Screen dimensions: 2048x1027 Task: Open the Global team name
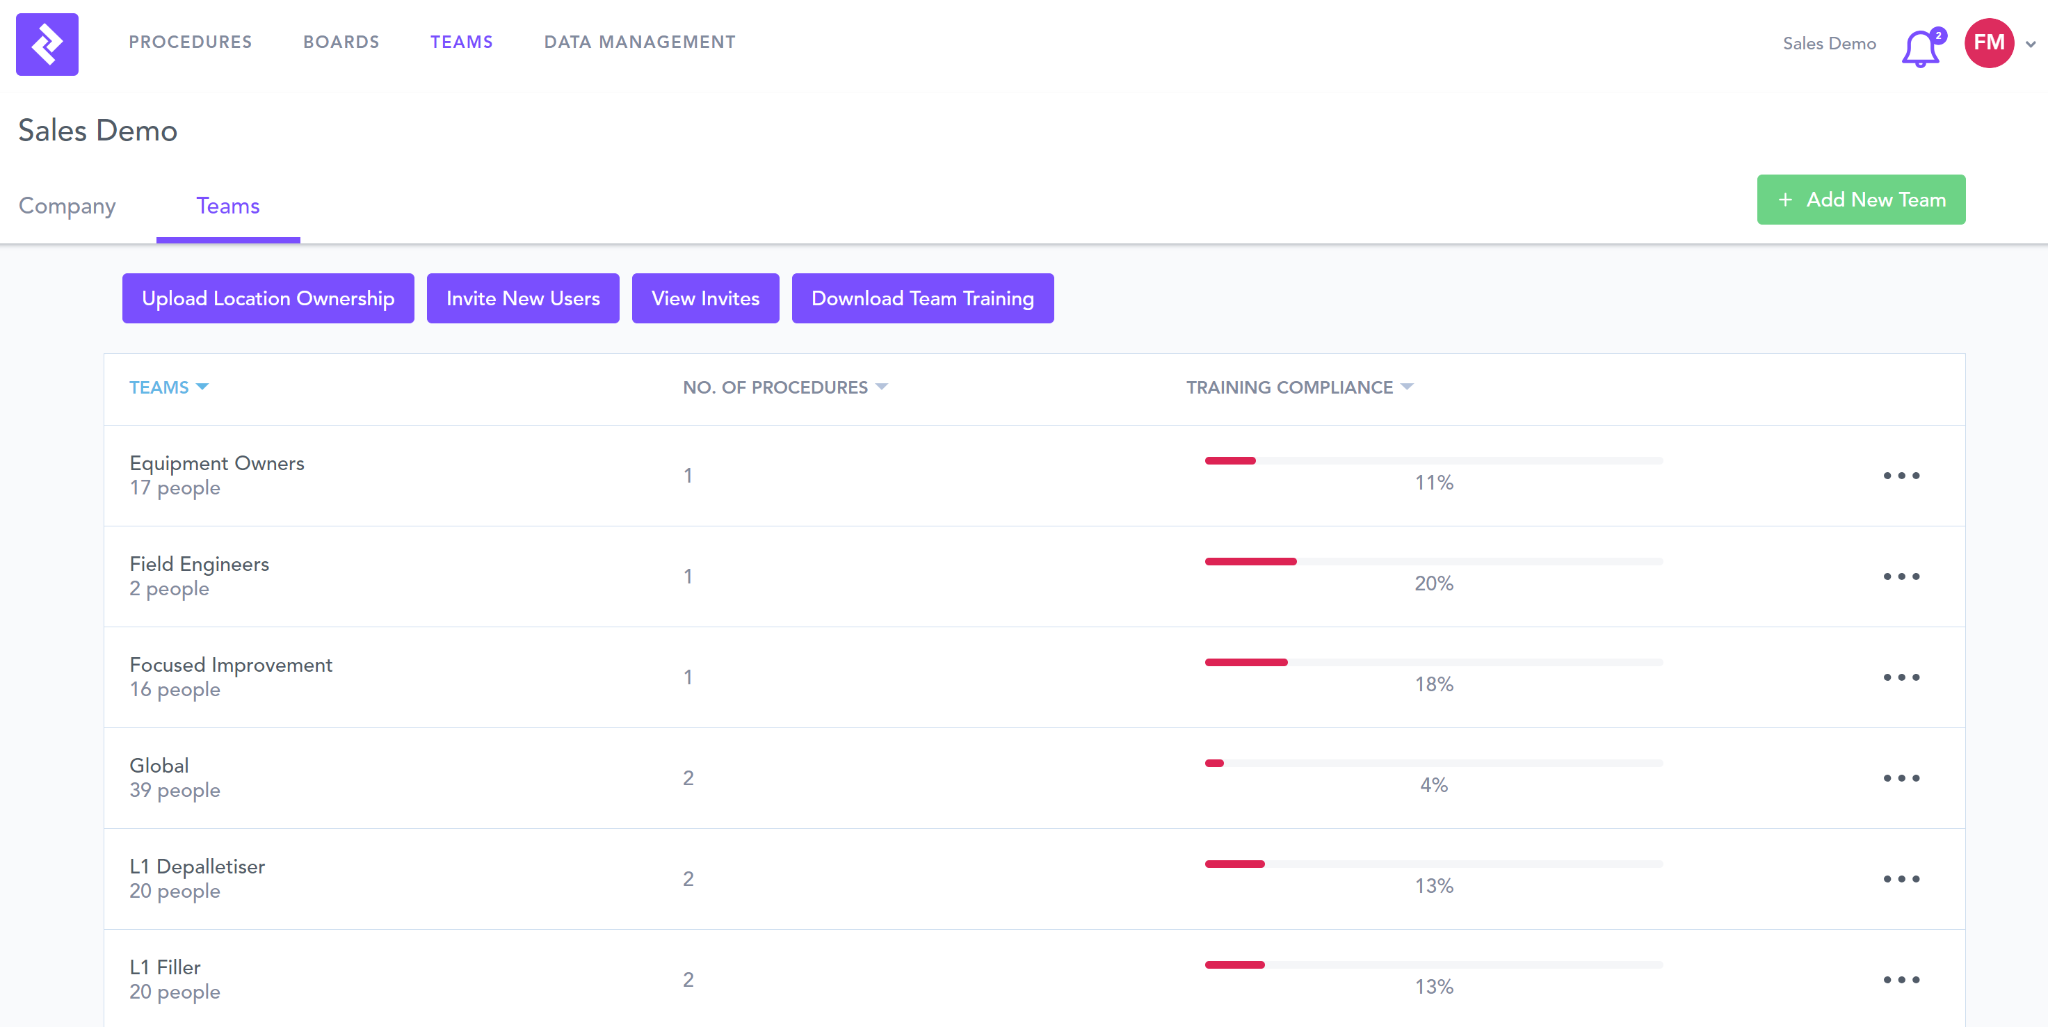pos(159,765)
